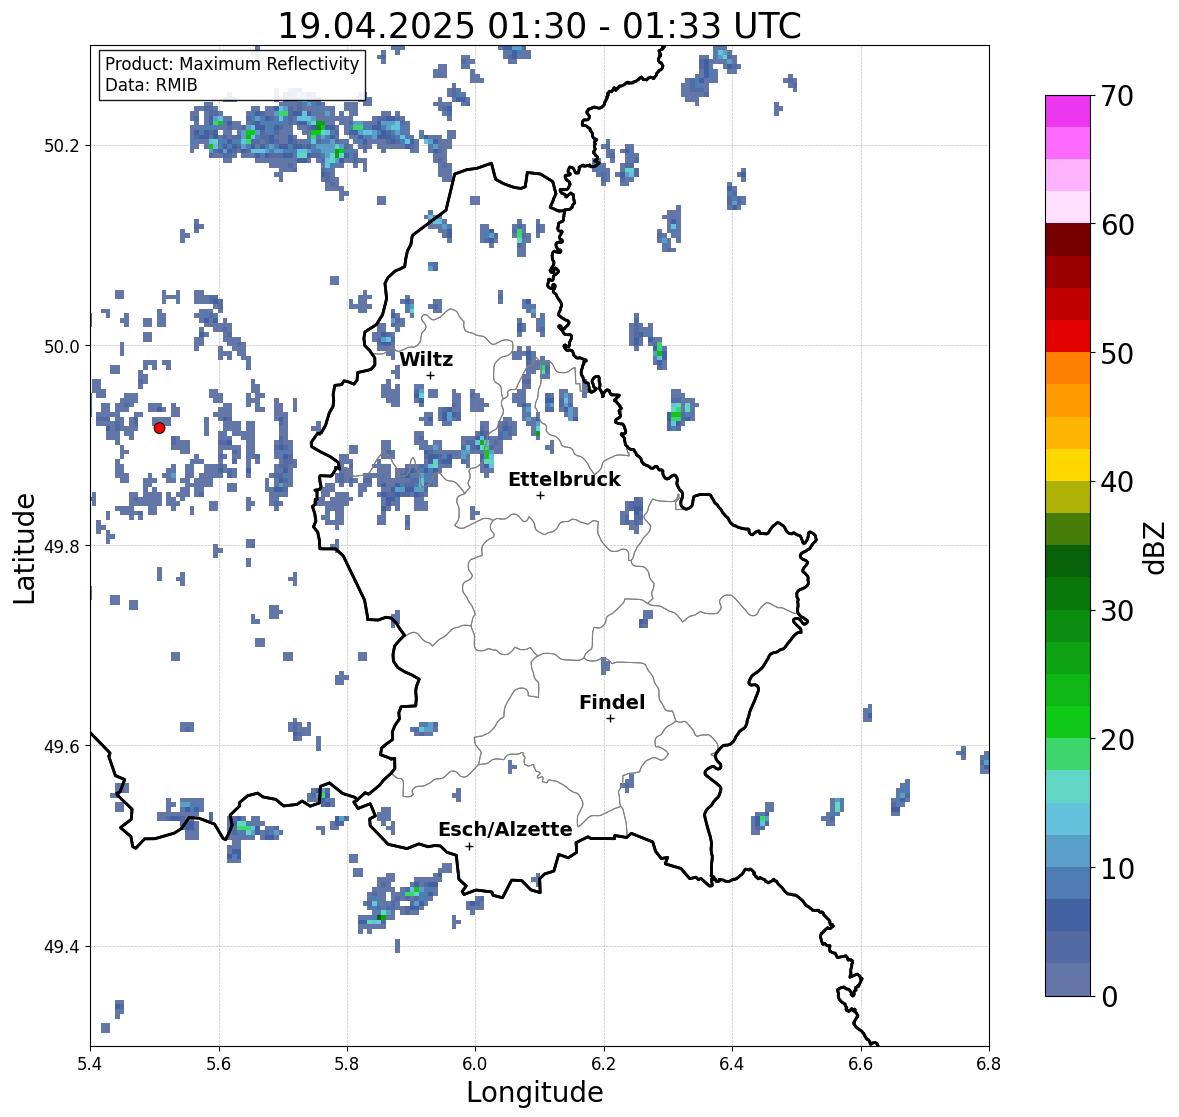Screen dimensions: 1179x1117
Task: Click the plus marker under Findel
Action: [x=611, y=719]
